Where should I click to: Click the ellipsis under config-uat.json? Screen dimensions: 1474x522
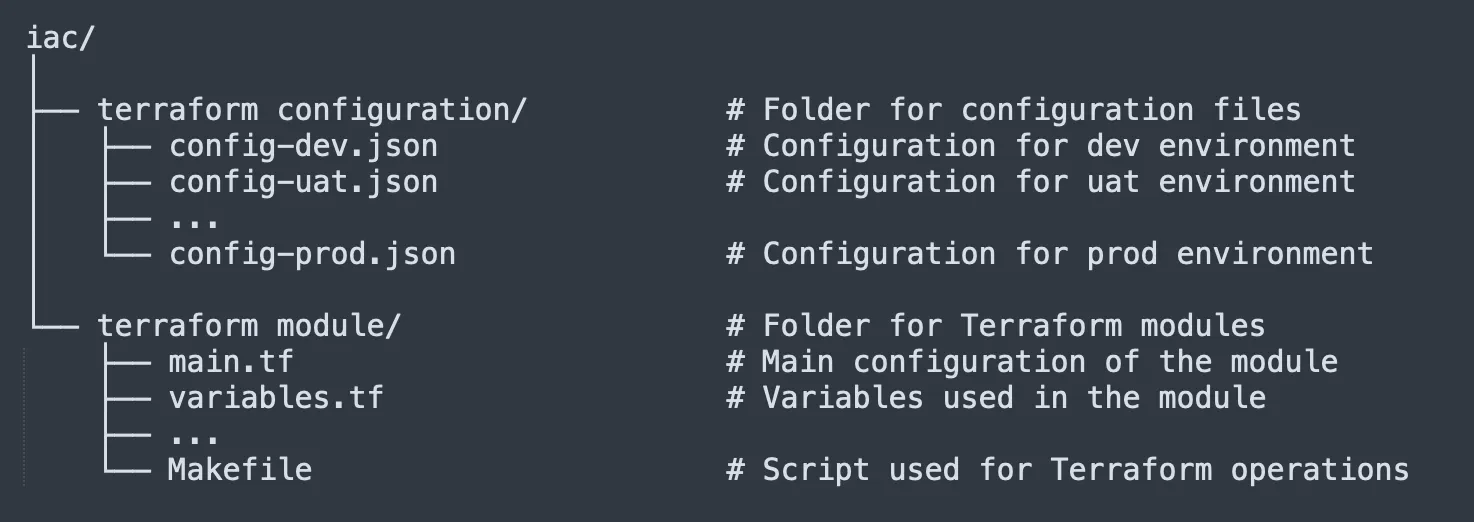(x=194, y=220)
